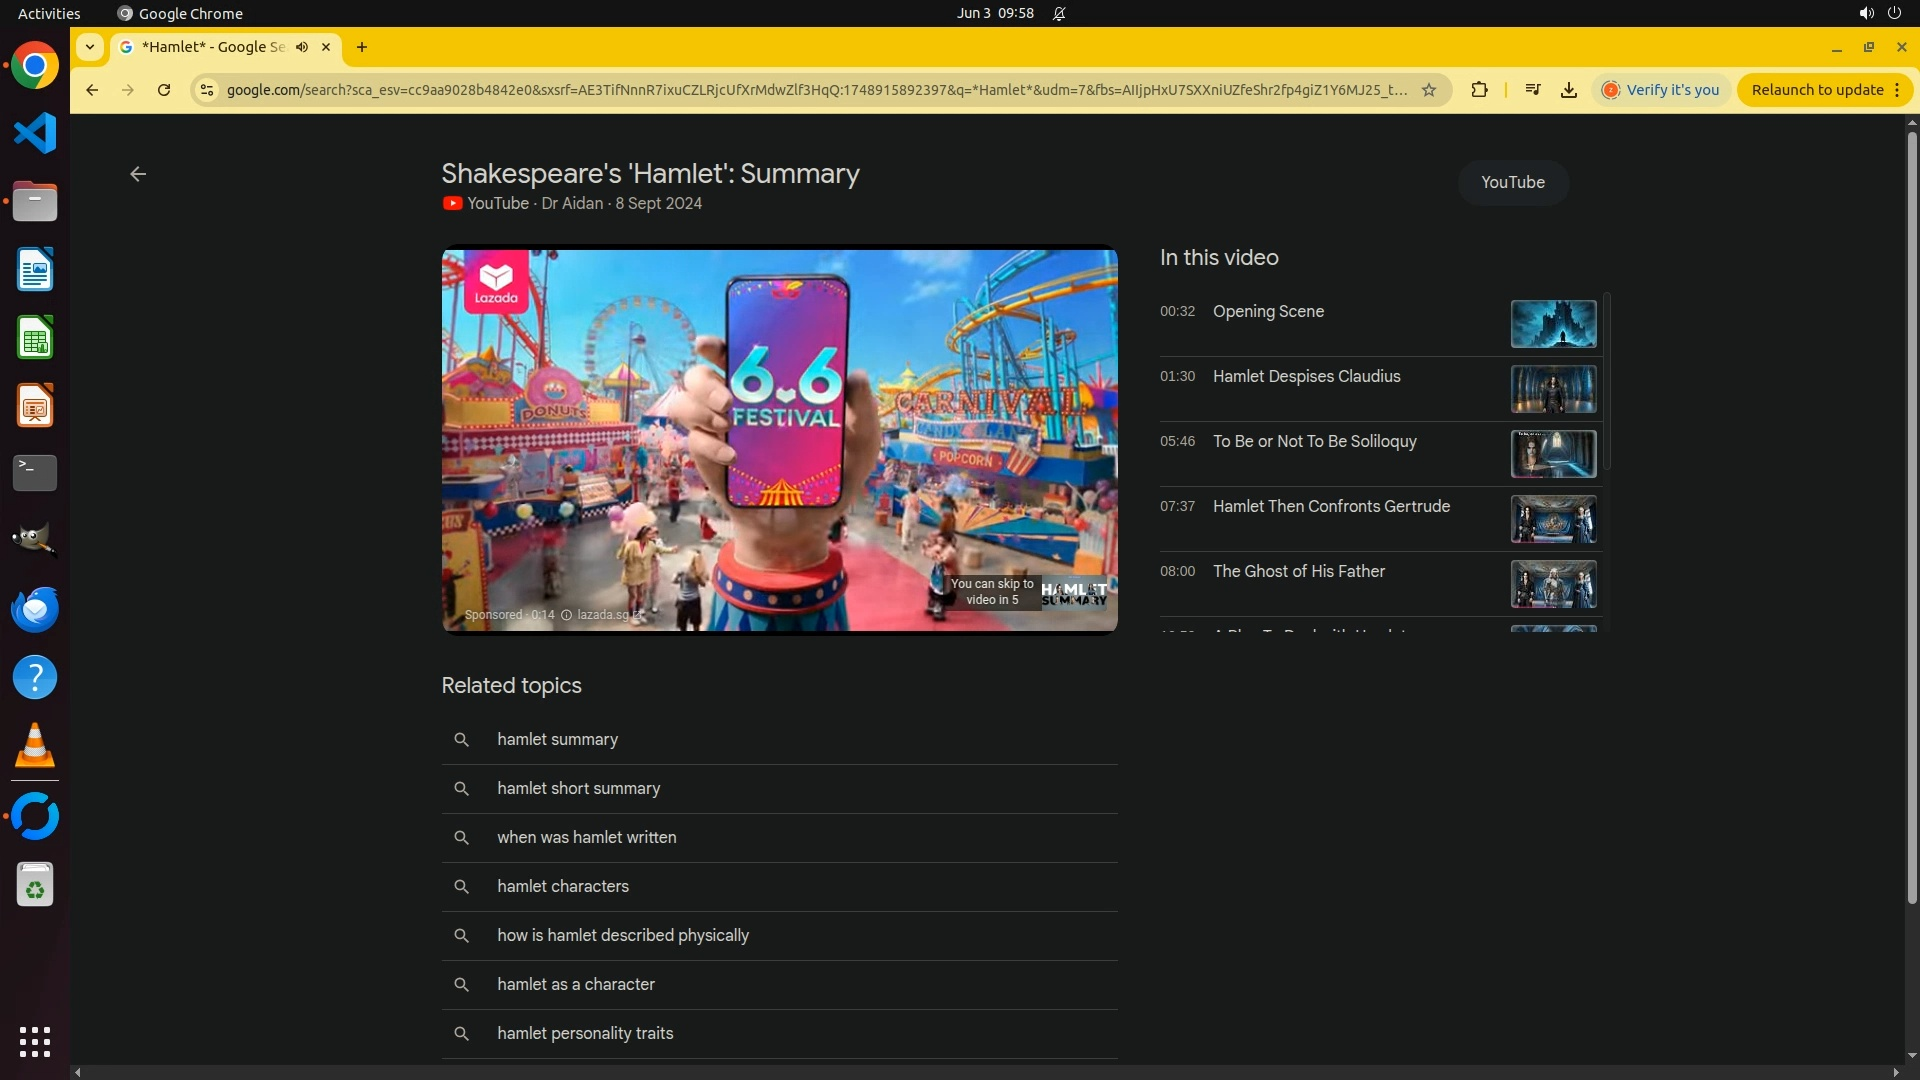Bookmark this page with star icon
This screenshot has height=1080, width=1920.
click(x=1429, y=90)
